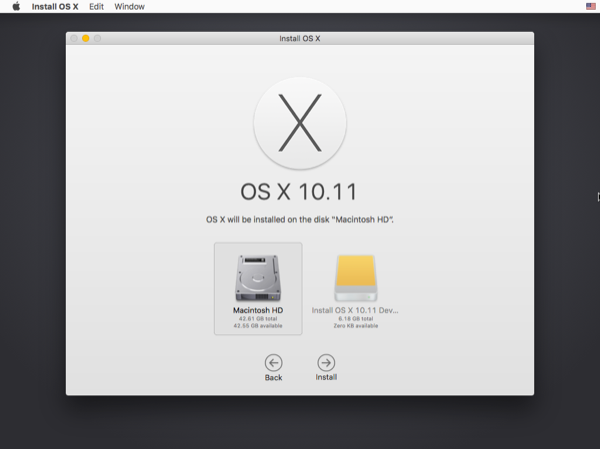Click the Install OS X 10.11 Dev label

click(x=355, y=311)
